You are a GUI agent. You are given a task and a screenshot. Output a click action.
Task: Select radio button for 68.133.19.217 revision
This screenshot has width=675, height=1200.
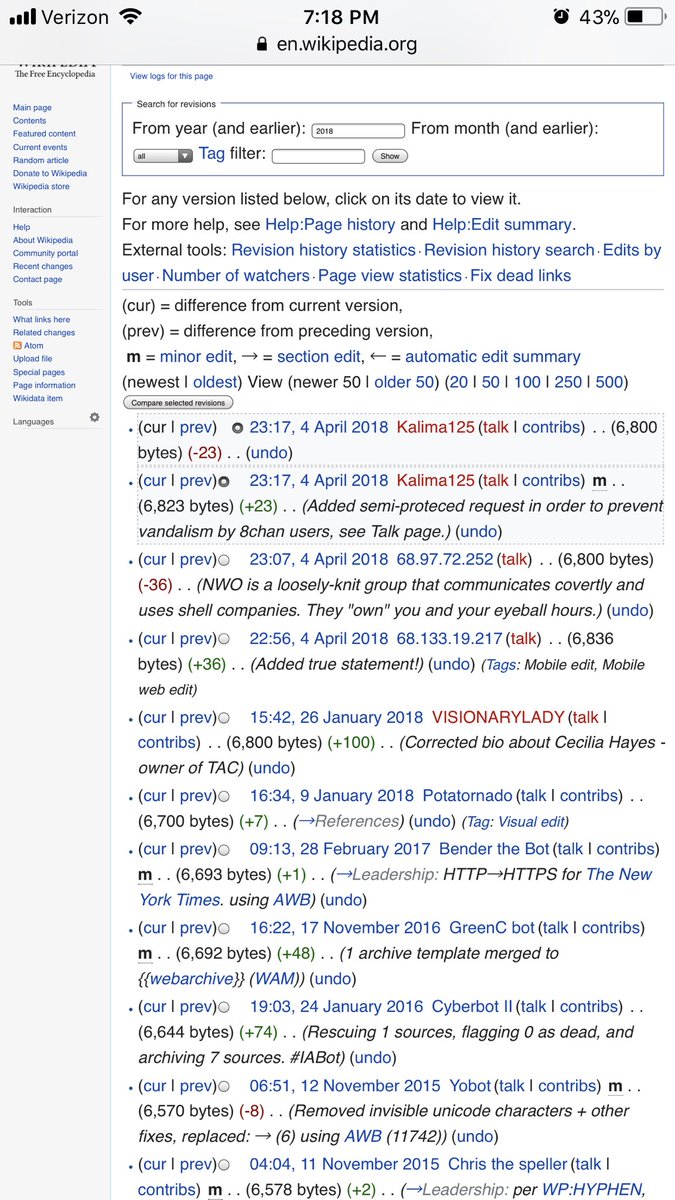point(224,639)
